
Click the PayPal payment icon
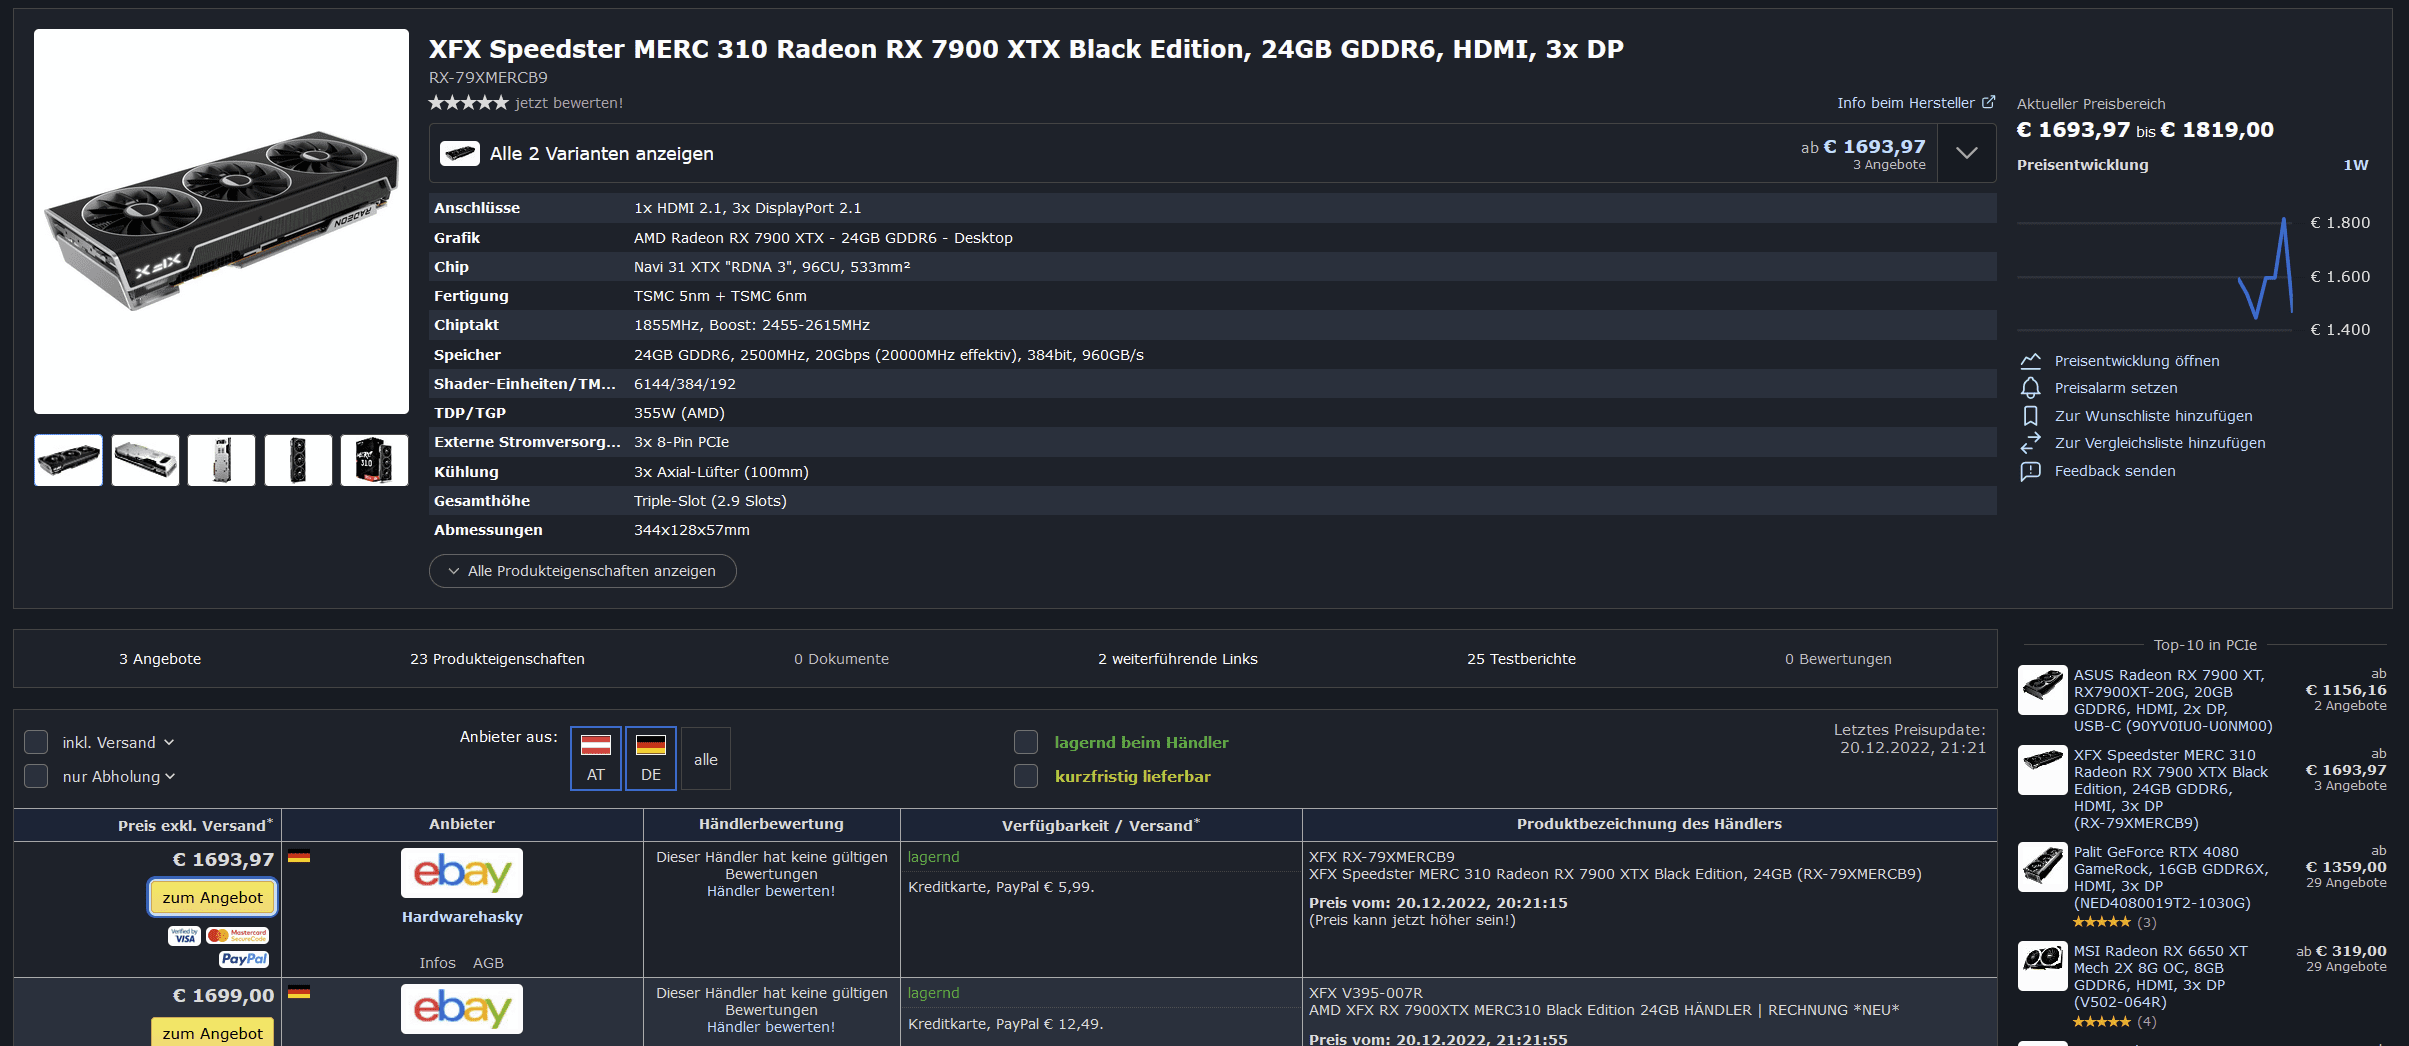244,959
